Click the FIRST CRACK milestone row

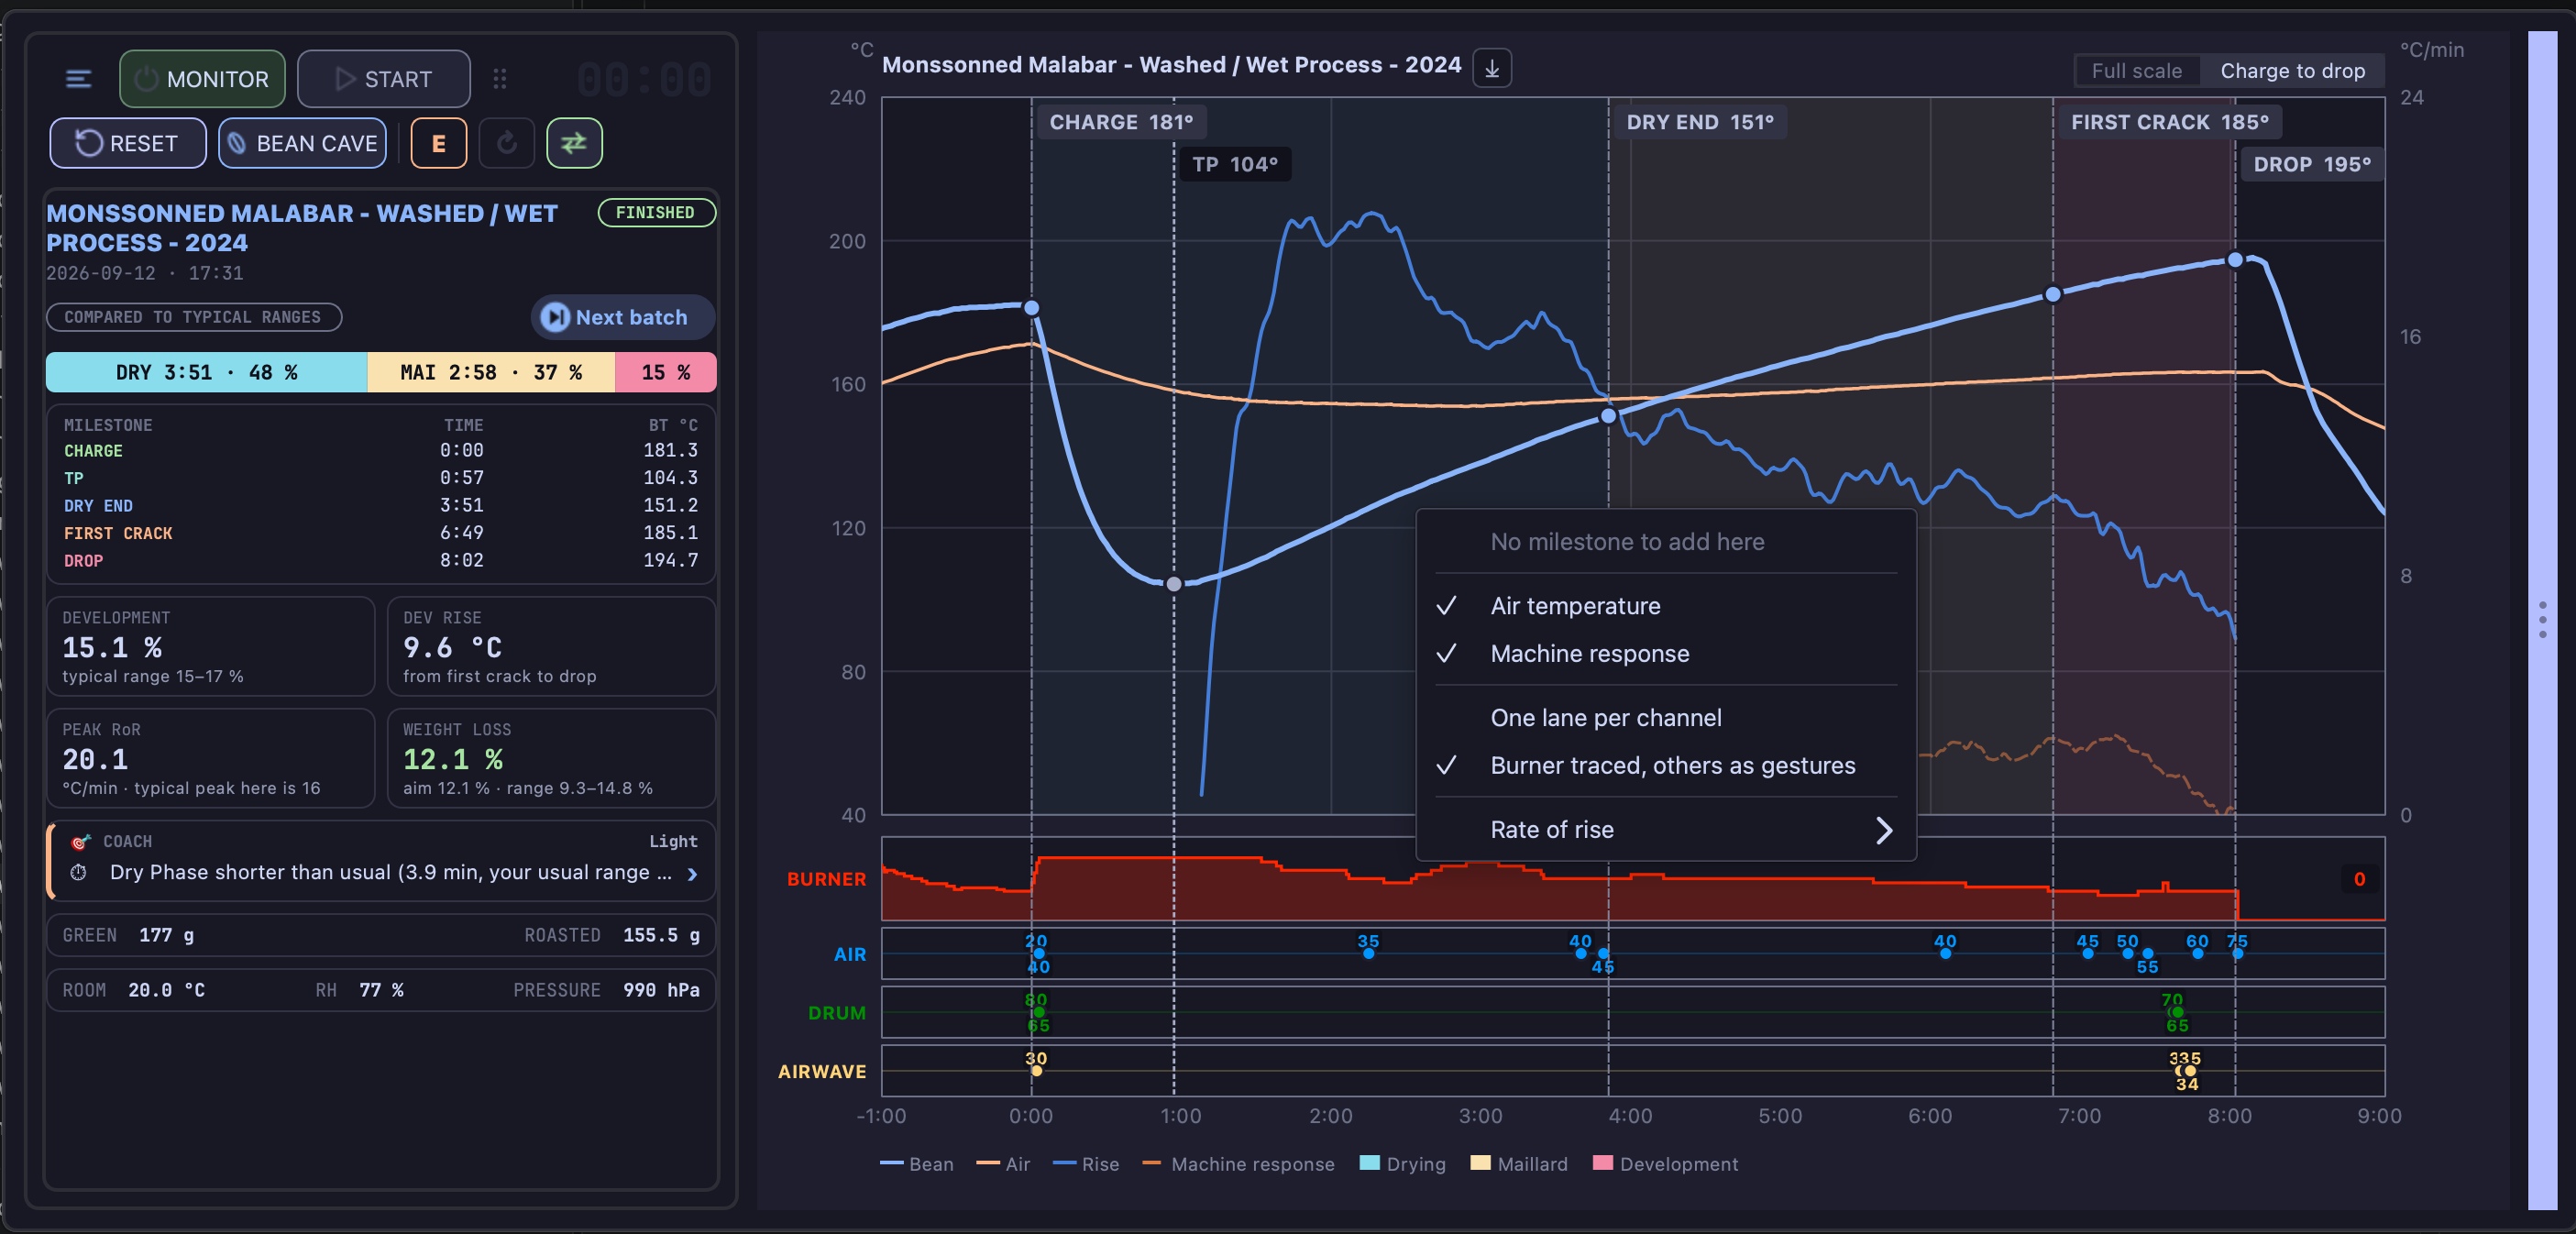381,533
